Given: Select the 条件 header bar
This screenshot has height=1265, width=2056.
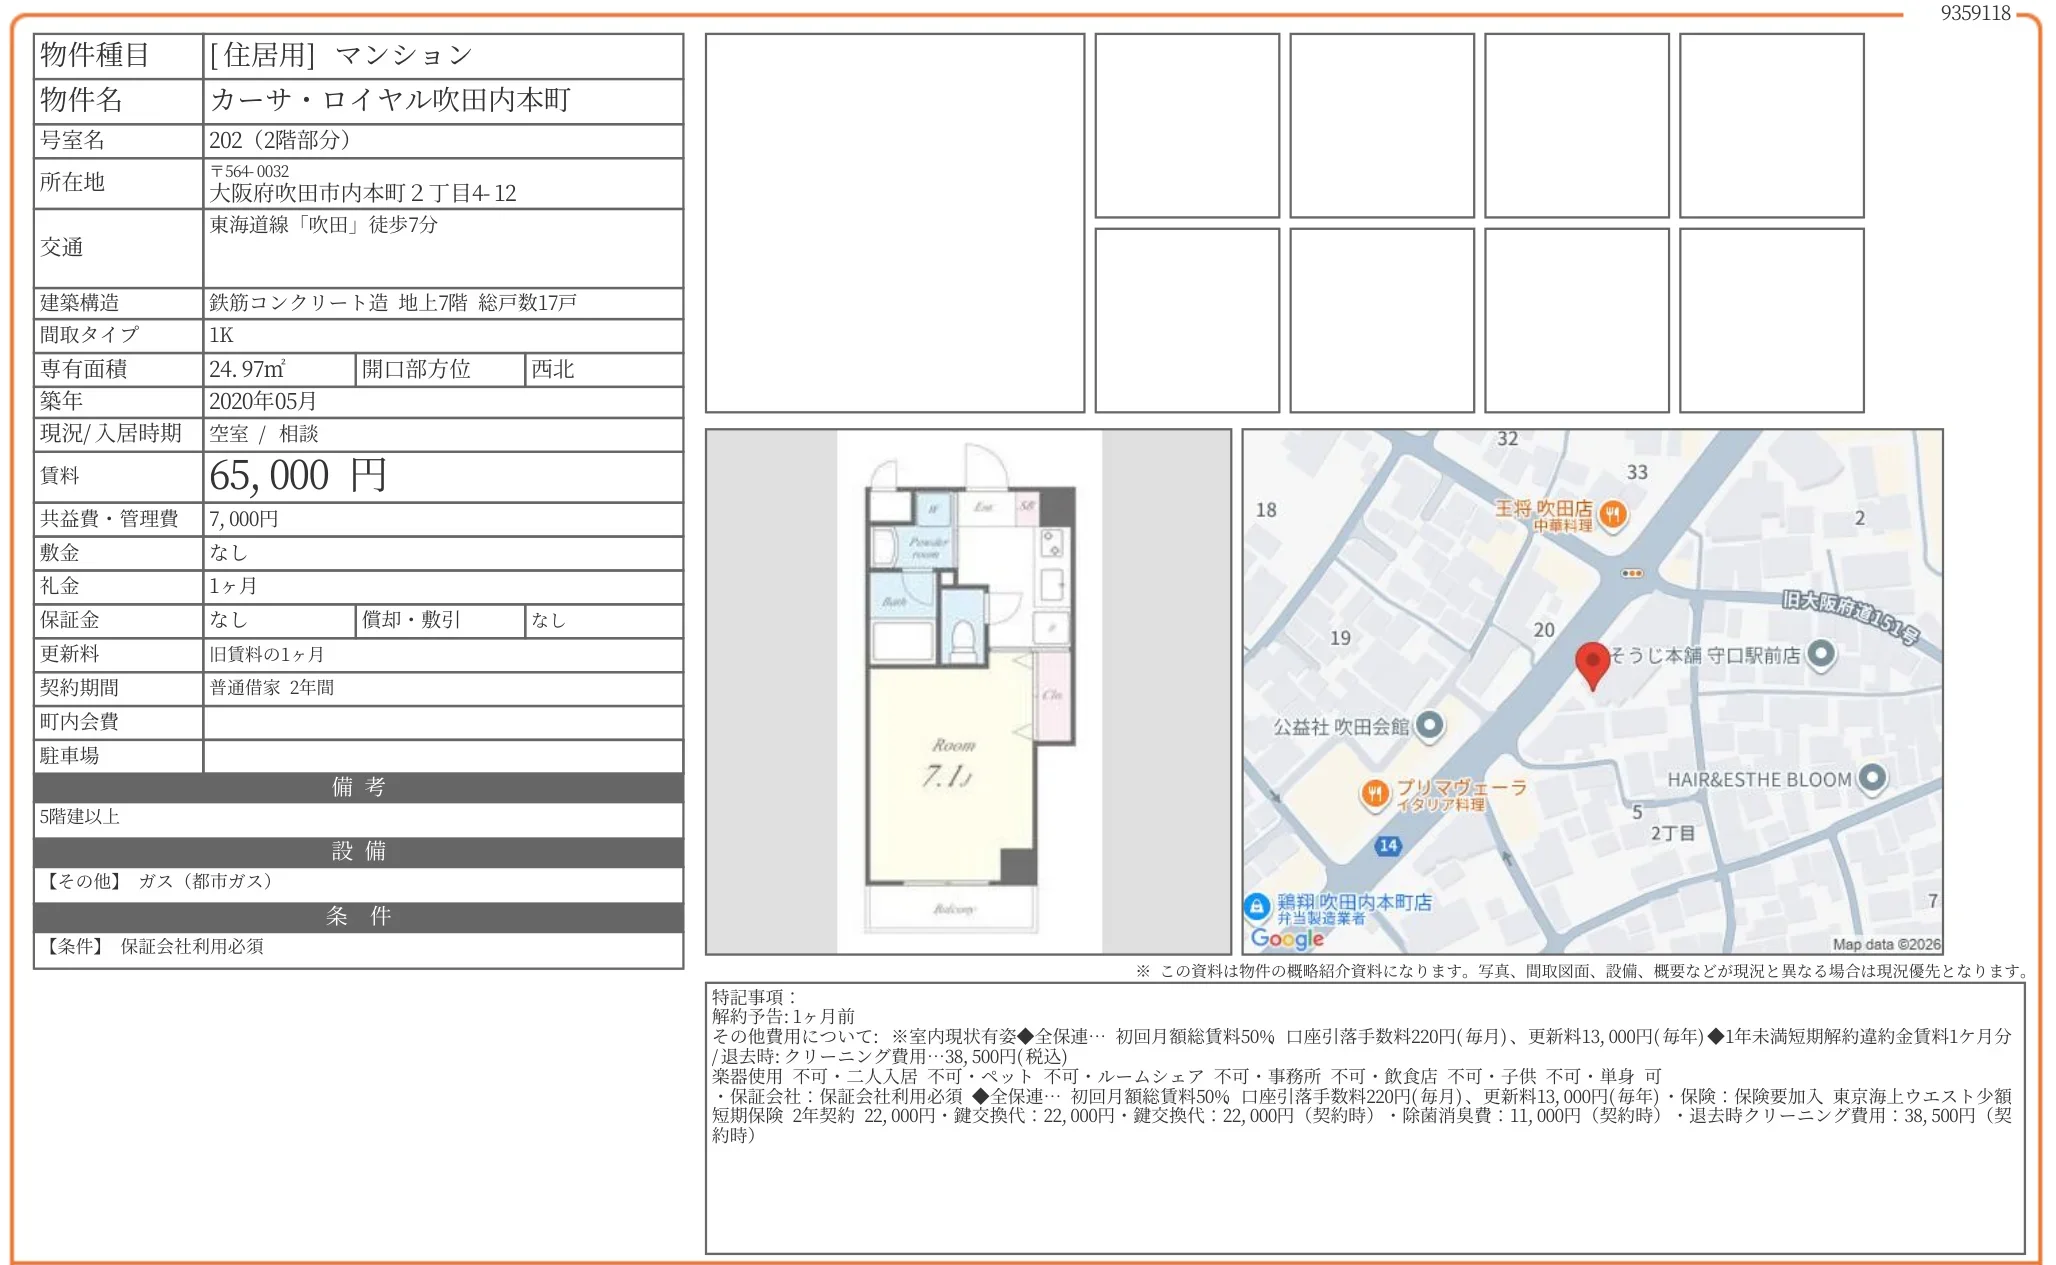Looking at the screenshot, I should 356,915.
